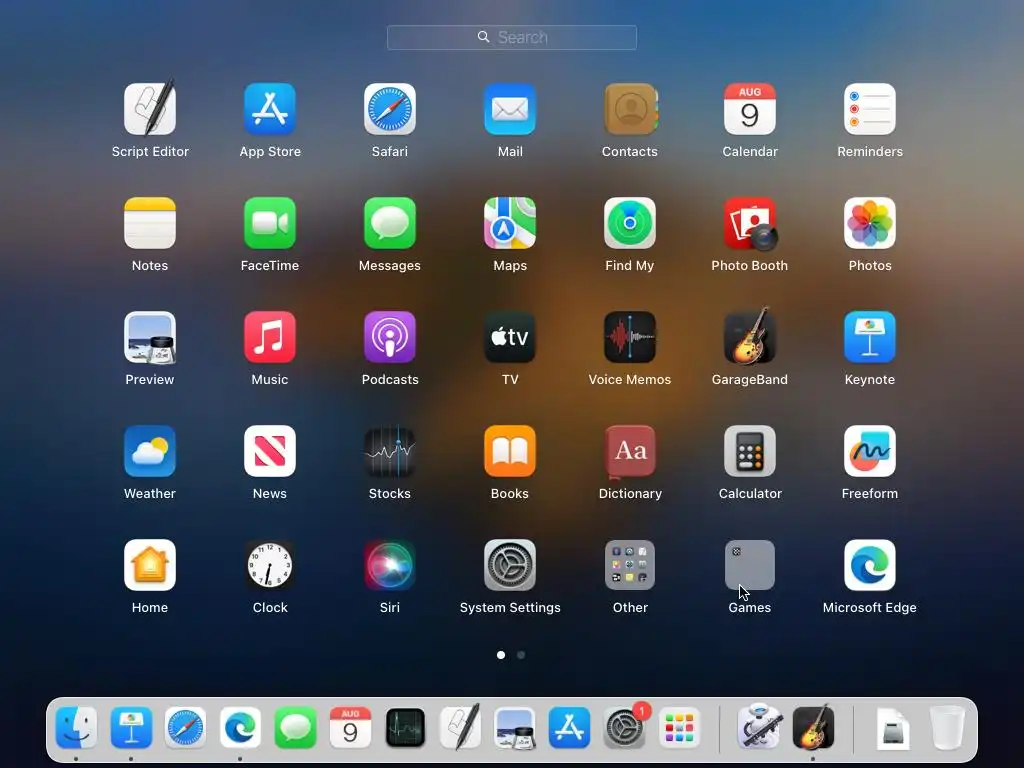Click Launchpad icon in the Dock
The height and width of the screenshot is (768, 1024).
pyautogui.click(x=679, y=728)
